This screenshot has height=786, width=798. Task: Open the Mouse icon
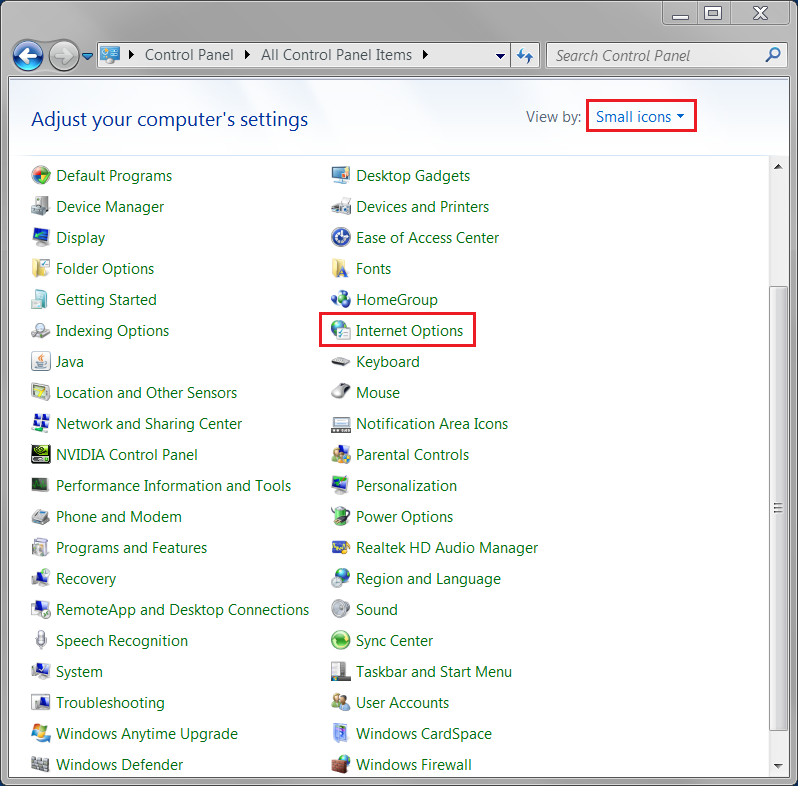tap(340, 392)
